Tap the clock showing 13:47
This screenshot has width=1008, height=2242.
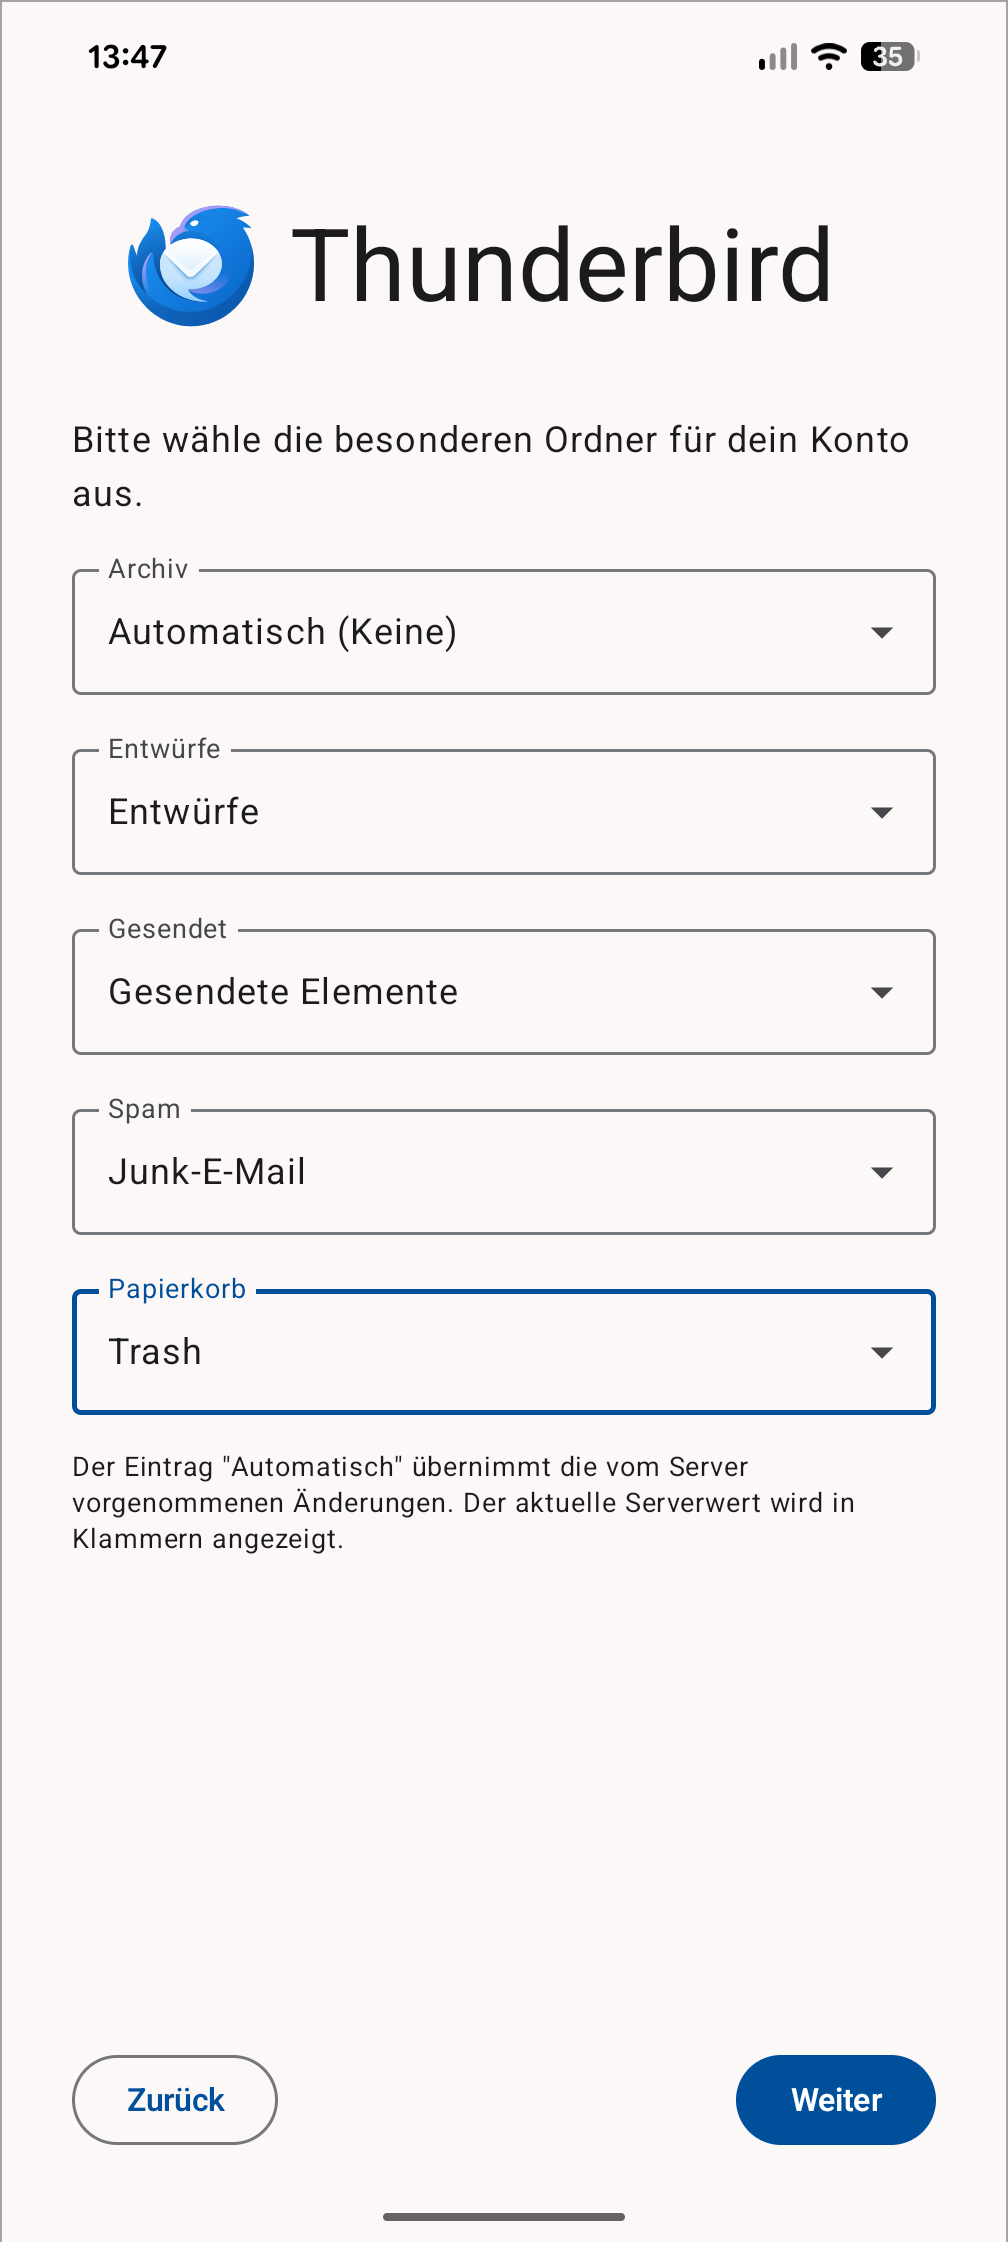[127, 57]
